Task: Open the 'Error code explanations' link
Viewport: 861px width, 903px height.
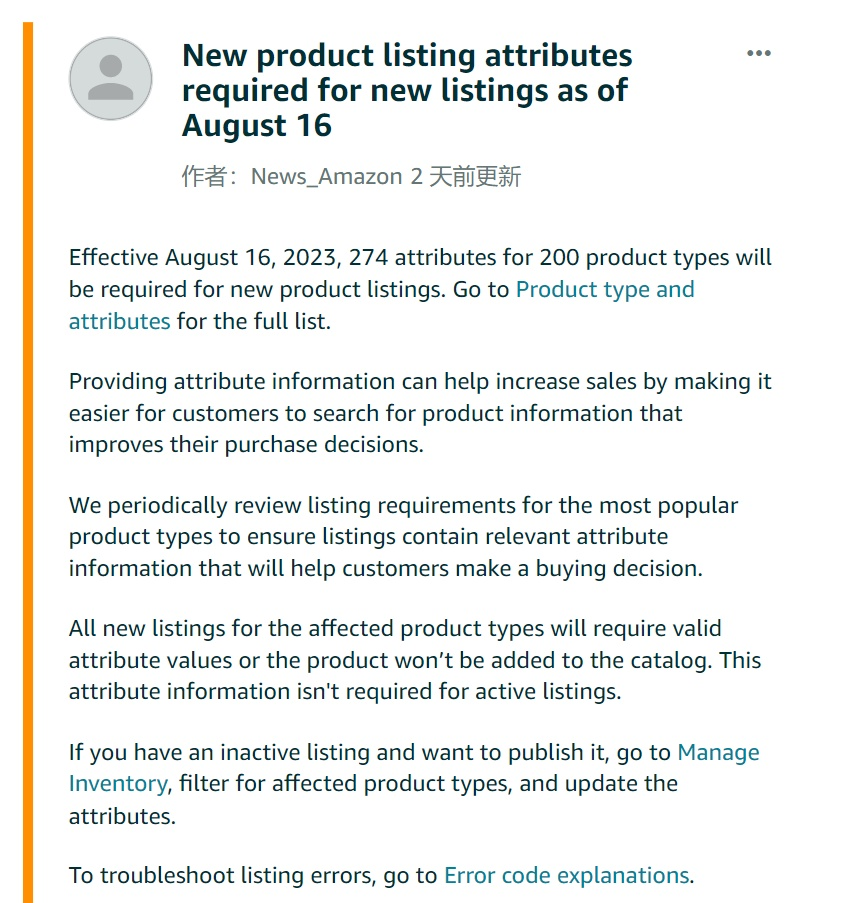Action: tap(567, 875)
